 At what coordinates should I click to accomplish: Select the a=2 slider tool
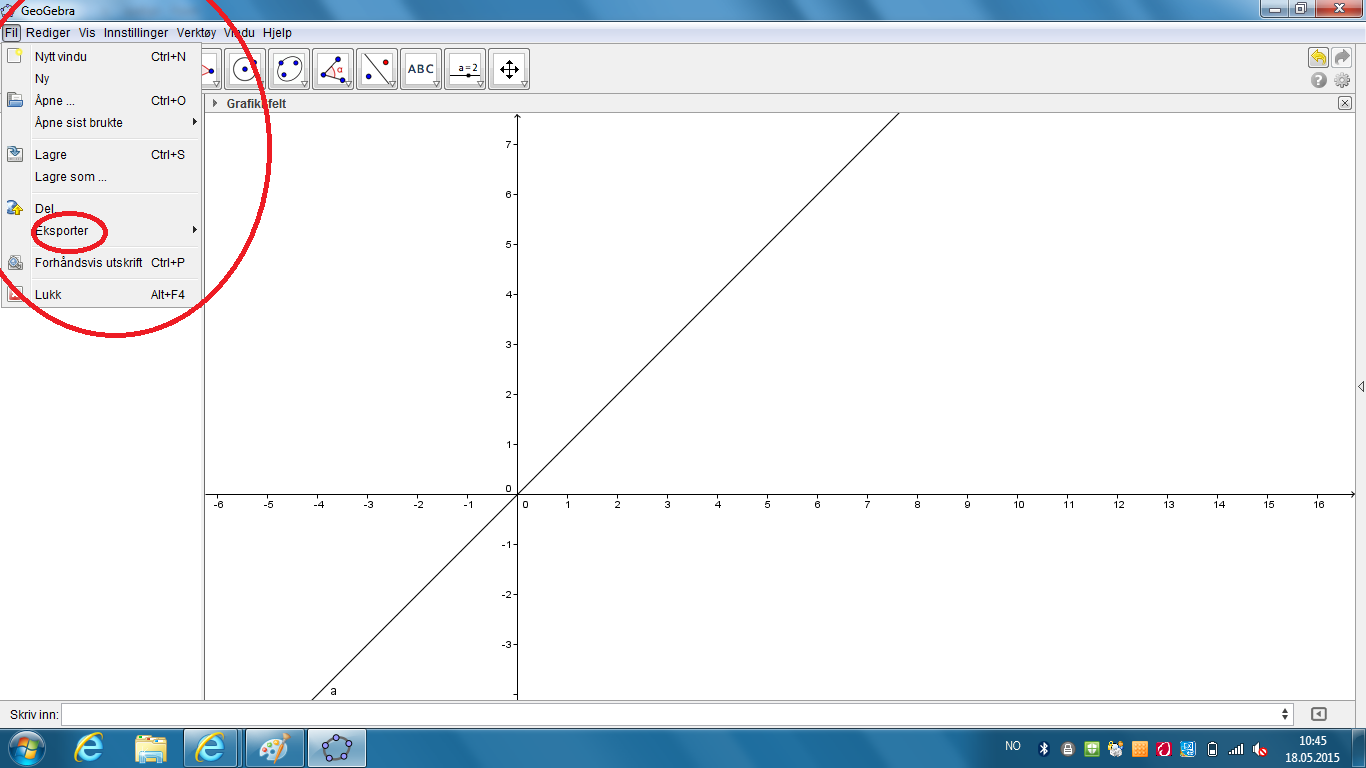point(465,69)
